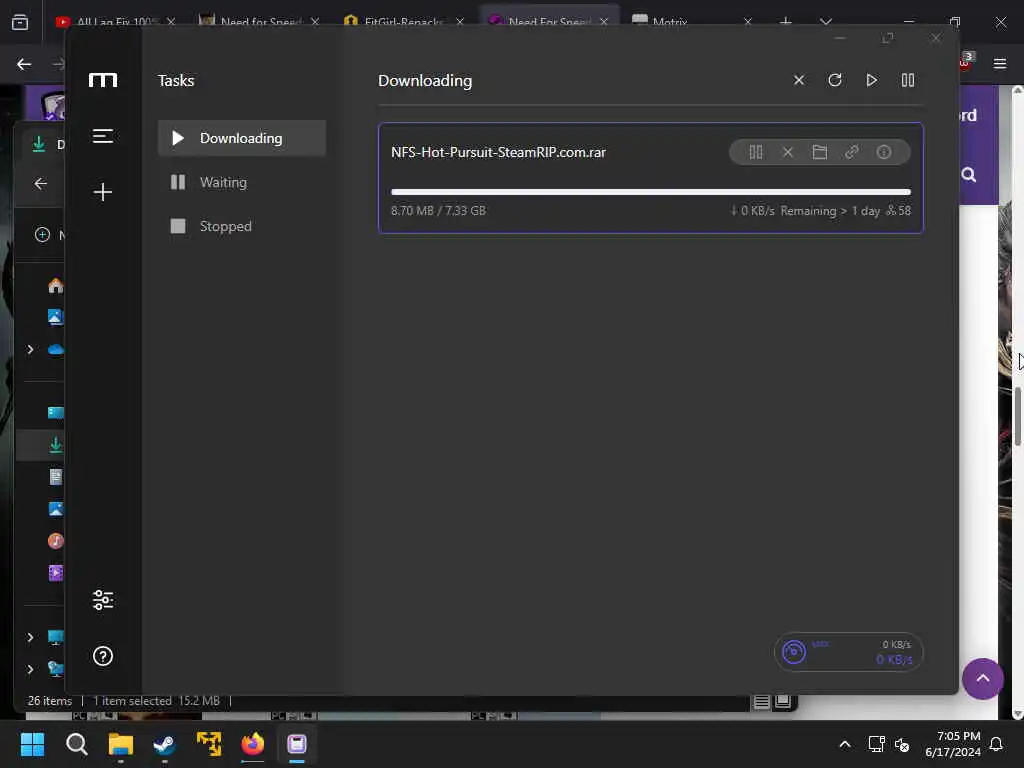Go back in File Explorer
Viewport: 1024px width, 768px height.
40,184
